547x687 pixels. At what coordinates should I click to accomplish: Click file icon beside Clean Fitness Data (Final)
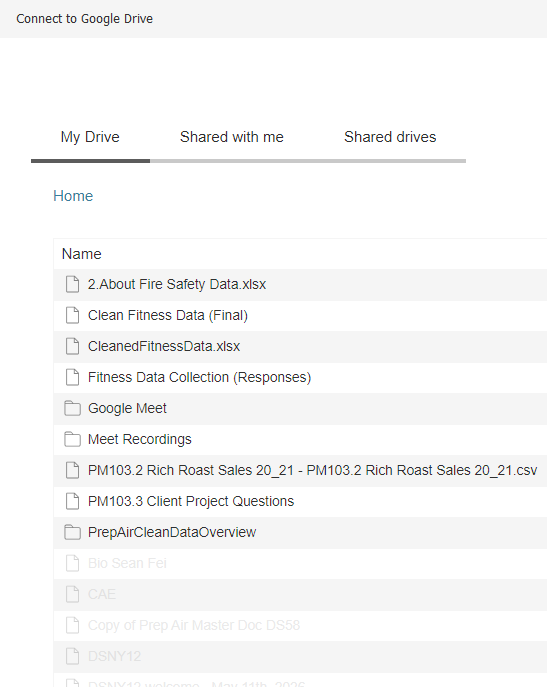pyautogui.click(x=72, y=315)
